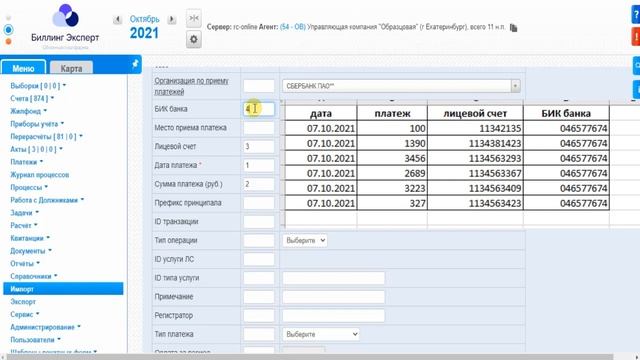
Task: Expand the Справочники menu
Action: click(x=34, y=276)
